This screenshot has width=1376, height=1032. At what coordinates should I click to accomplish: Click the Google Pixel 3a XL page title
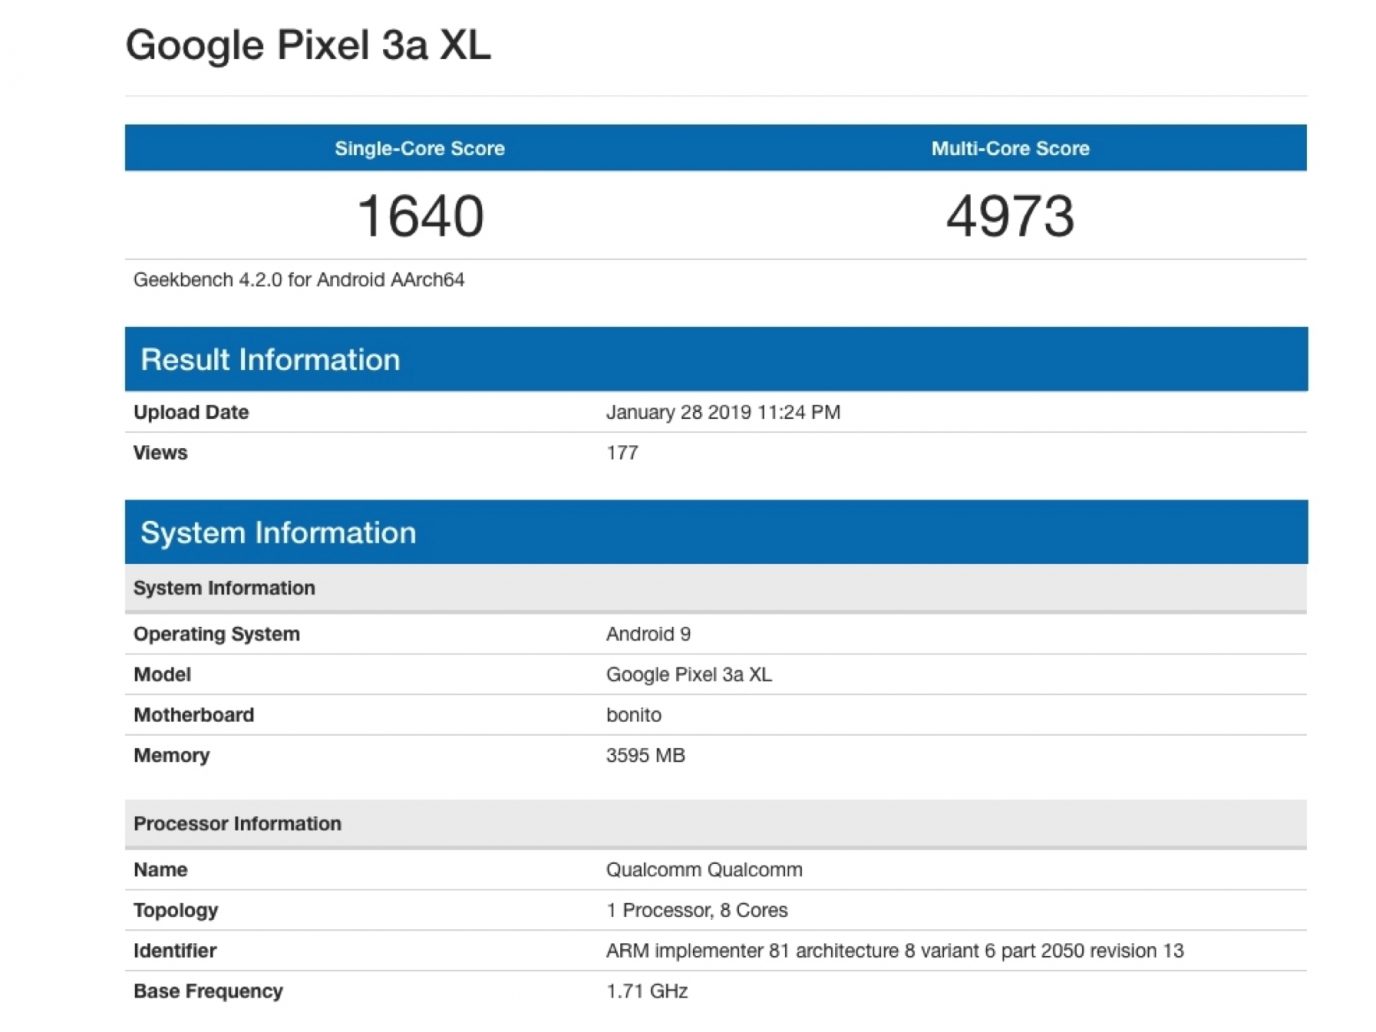(308, 46)
